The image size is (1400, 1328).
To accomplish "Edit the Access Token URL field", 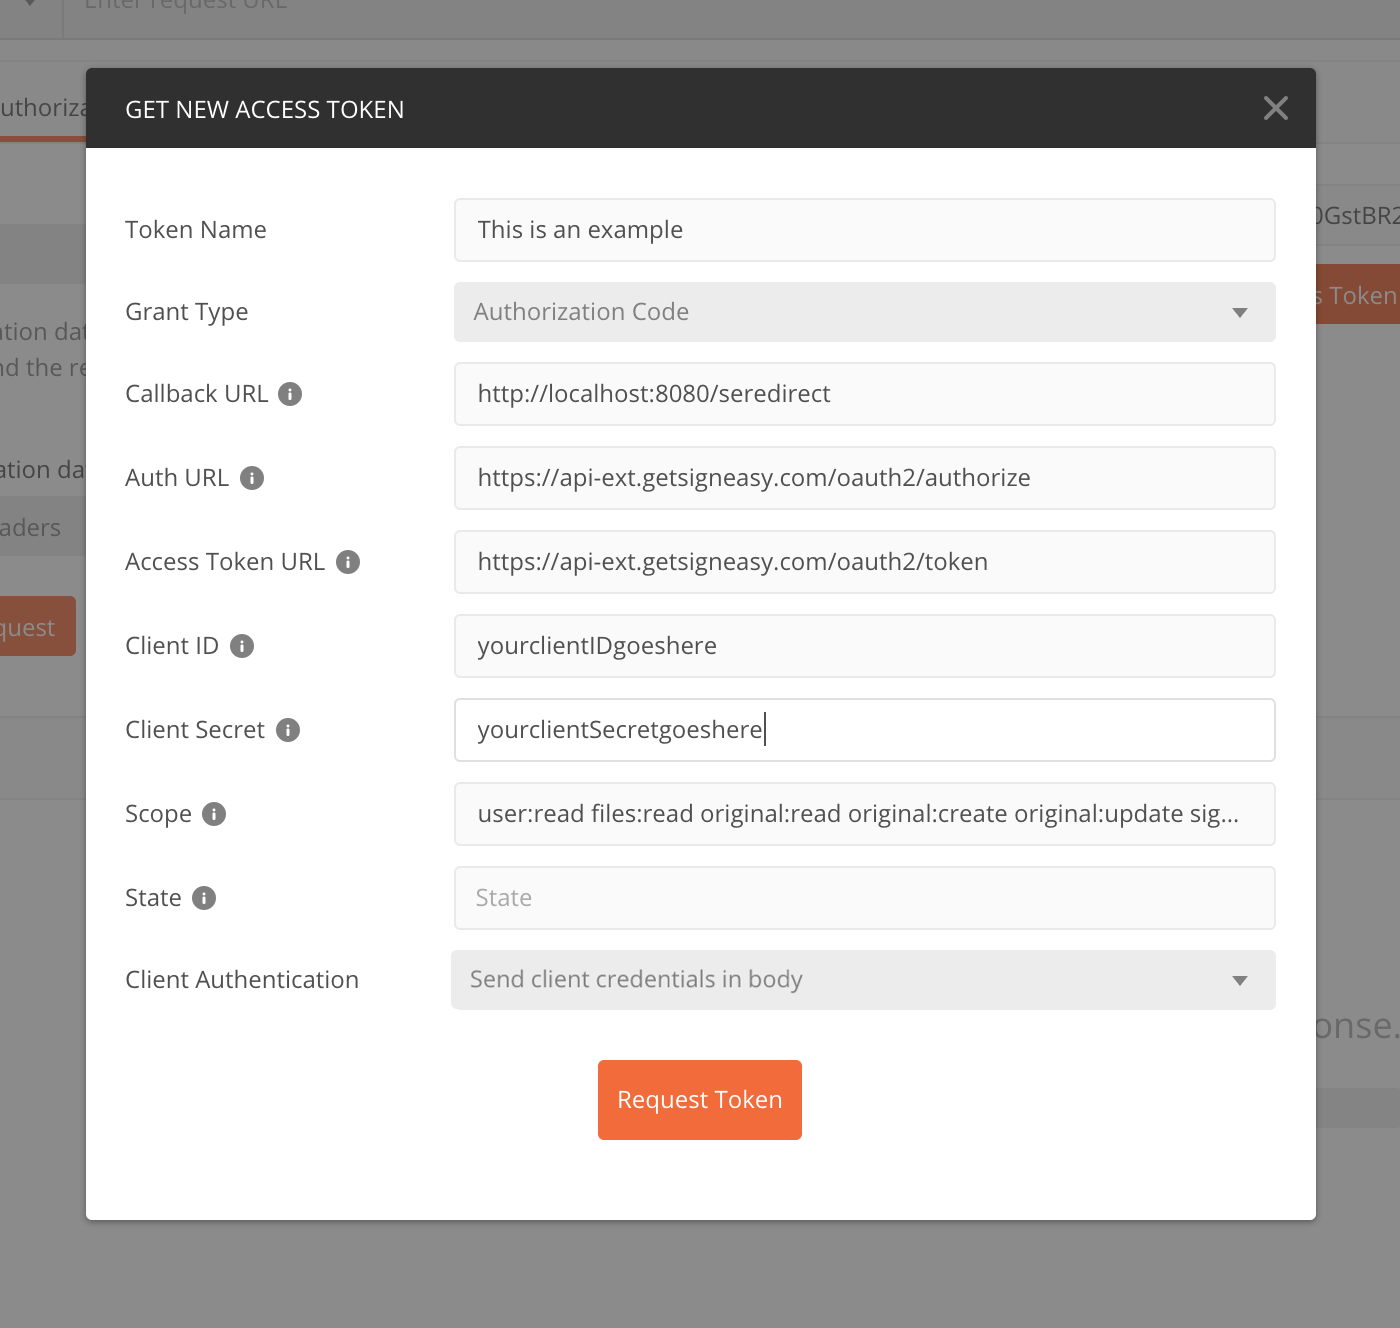I will [865, 562].
